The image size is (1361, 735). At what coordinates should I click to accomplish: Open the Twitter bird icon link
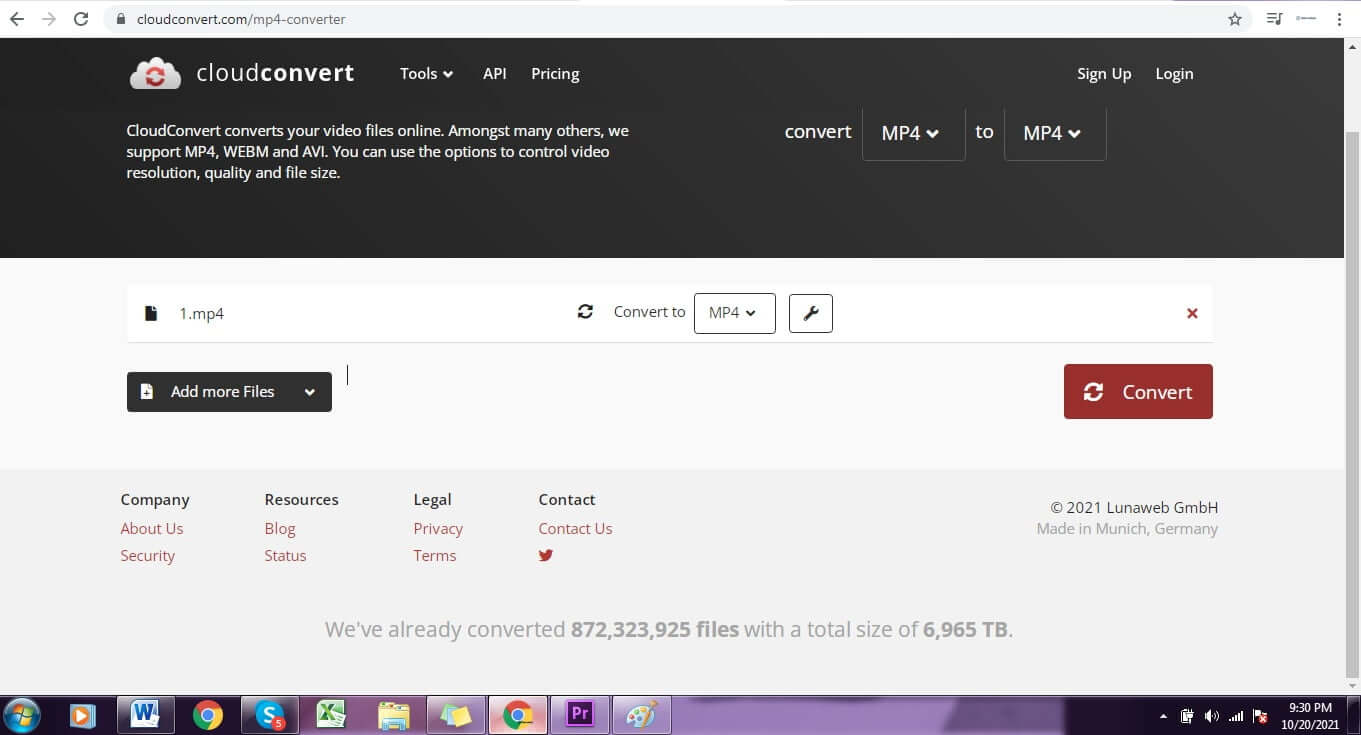coord(546,555)
